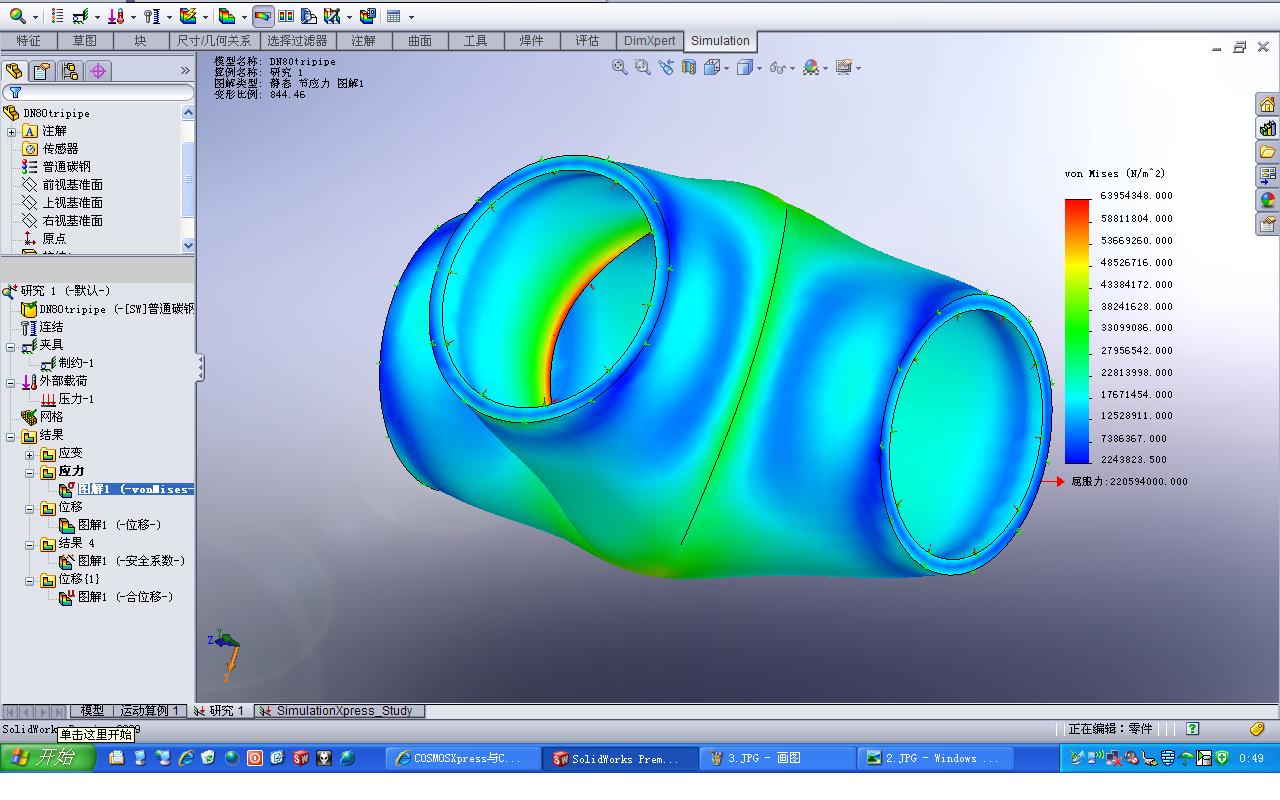Open the apply material list icon
Screen dimensions: 1280x800
pos(57,16)
